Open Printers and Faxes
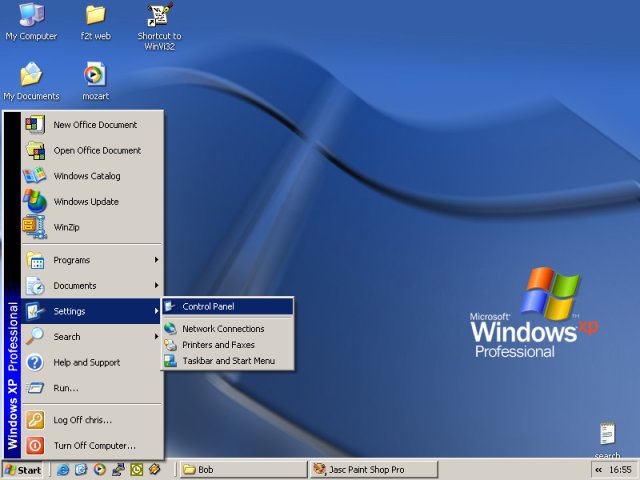Viewport: 640px width, 480px height. point(228,345)
